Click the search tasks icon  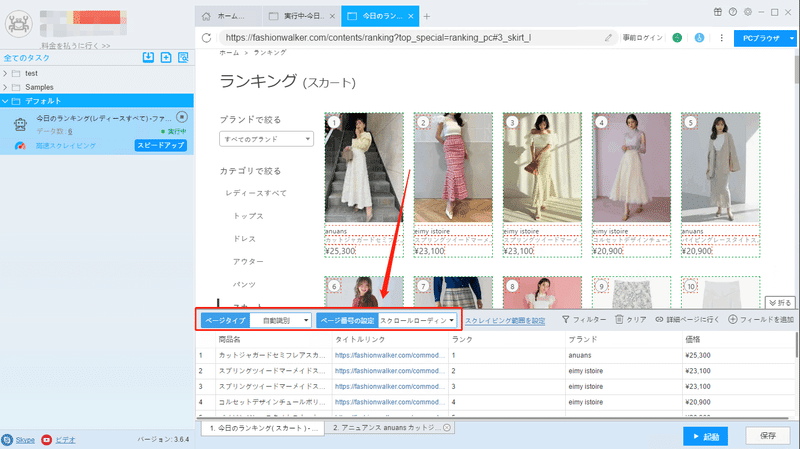point(183,58)
